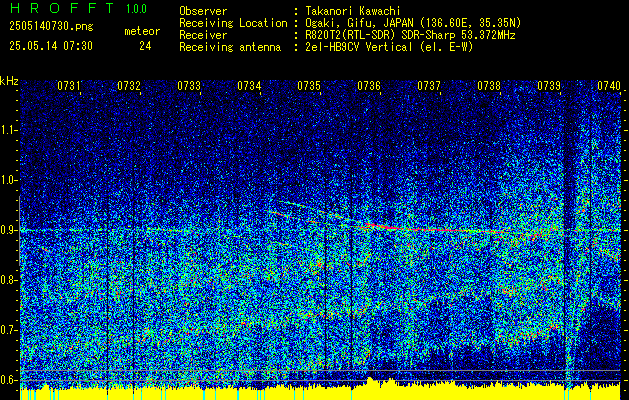Click the 0734 time marker
This screenshot has height=400, width=629.
(x=249, y=86)
